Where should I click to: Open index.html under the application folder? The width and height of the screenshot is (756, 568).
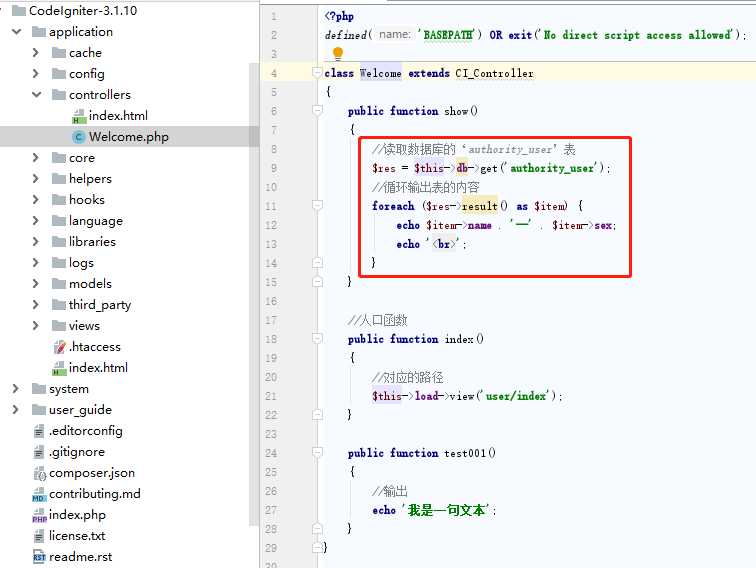pyautogui.click(x=98, y=368)
